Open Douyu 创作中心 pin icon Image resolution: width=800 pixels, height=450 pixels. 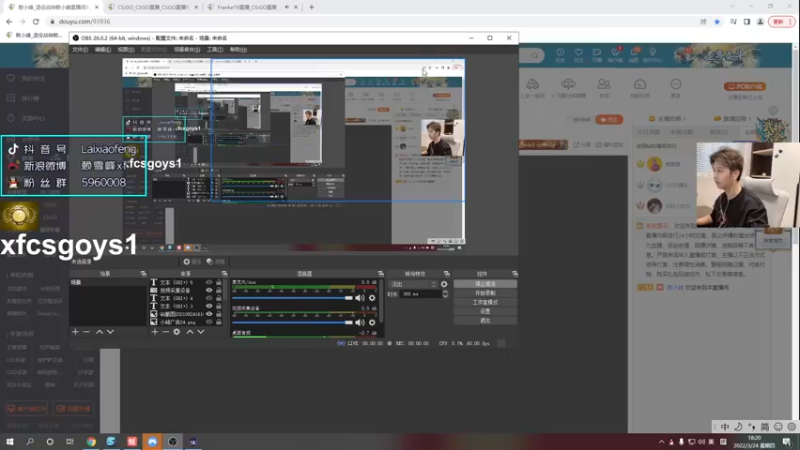(x=653, y=53)
